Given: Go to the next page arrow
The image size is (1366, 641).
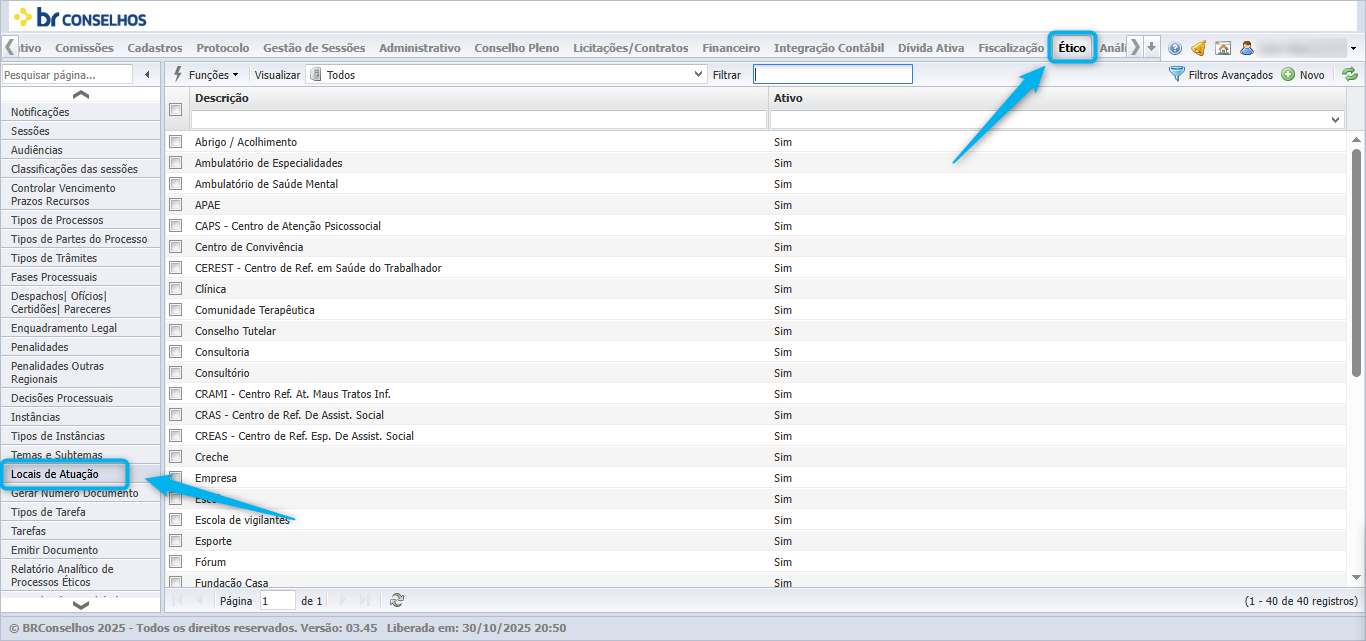Looking at the screenshot, I should (x=343, y=600).
